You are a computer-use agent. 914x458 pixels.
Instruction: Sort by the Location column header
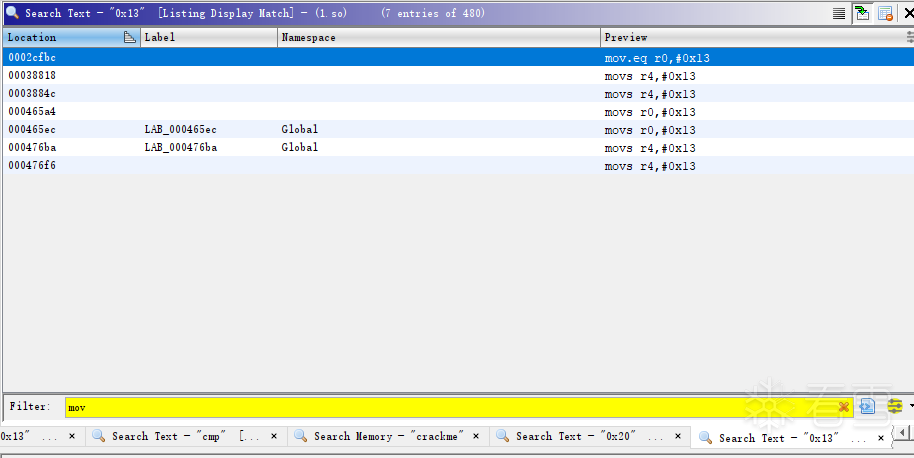[71, 37]
